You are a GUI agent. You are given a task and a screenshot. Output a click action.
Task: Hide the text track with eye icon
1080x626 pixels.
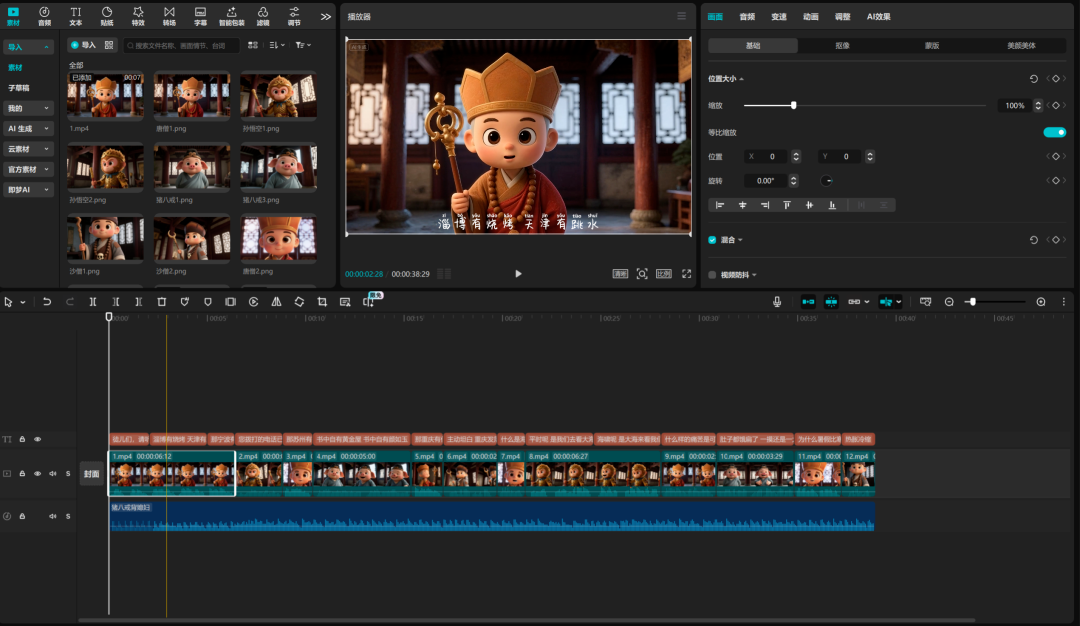pyautogui.click(x=38, y=439)
